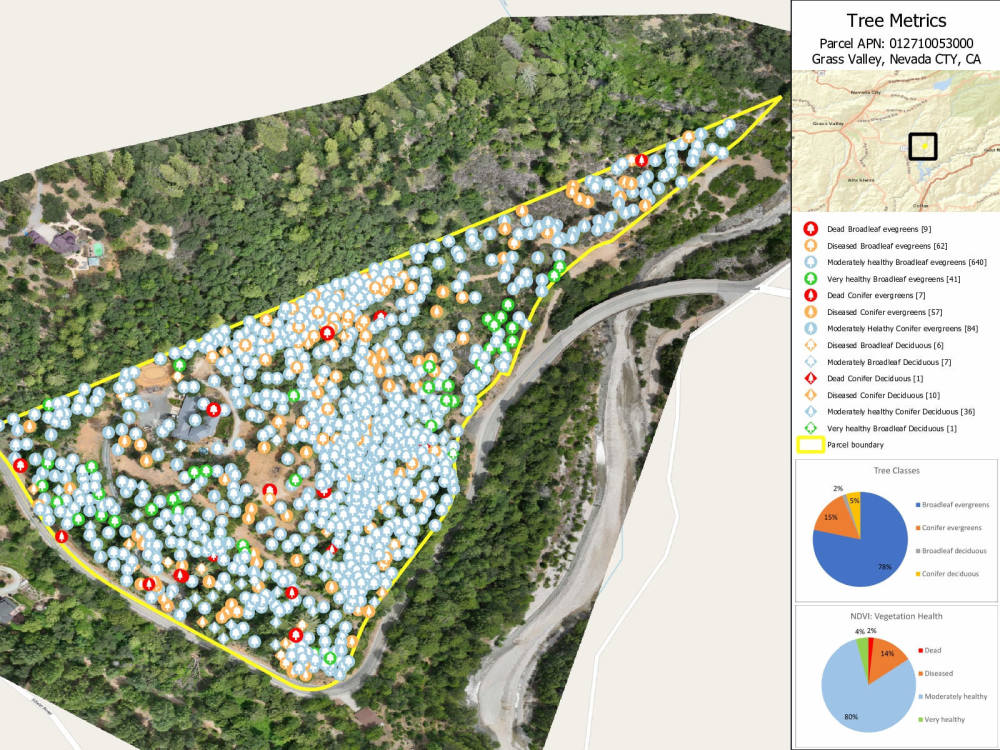
Task: Click the Diseased Broadleaf Deciduous diamond legend icon
Action: (x=811, y=345)
